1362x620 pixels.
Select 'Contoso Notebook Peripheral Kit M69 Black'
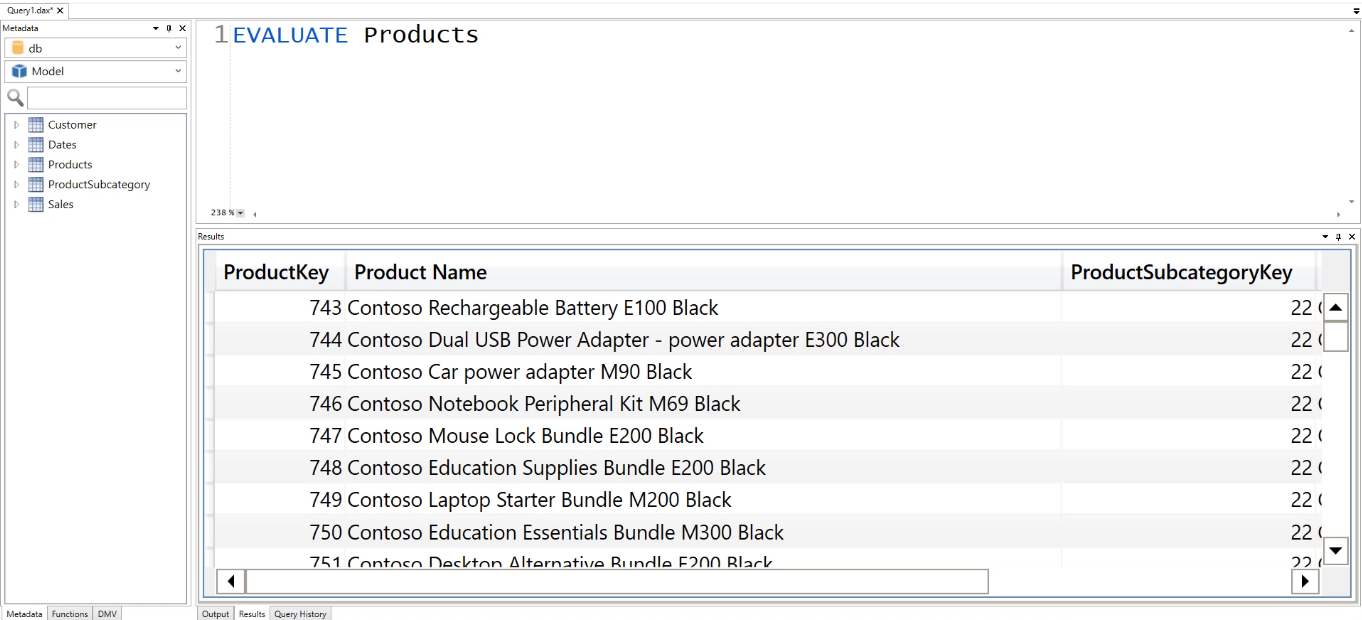pyautogui.click(x=768, y=404)
